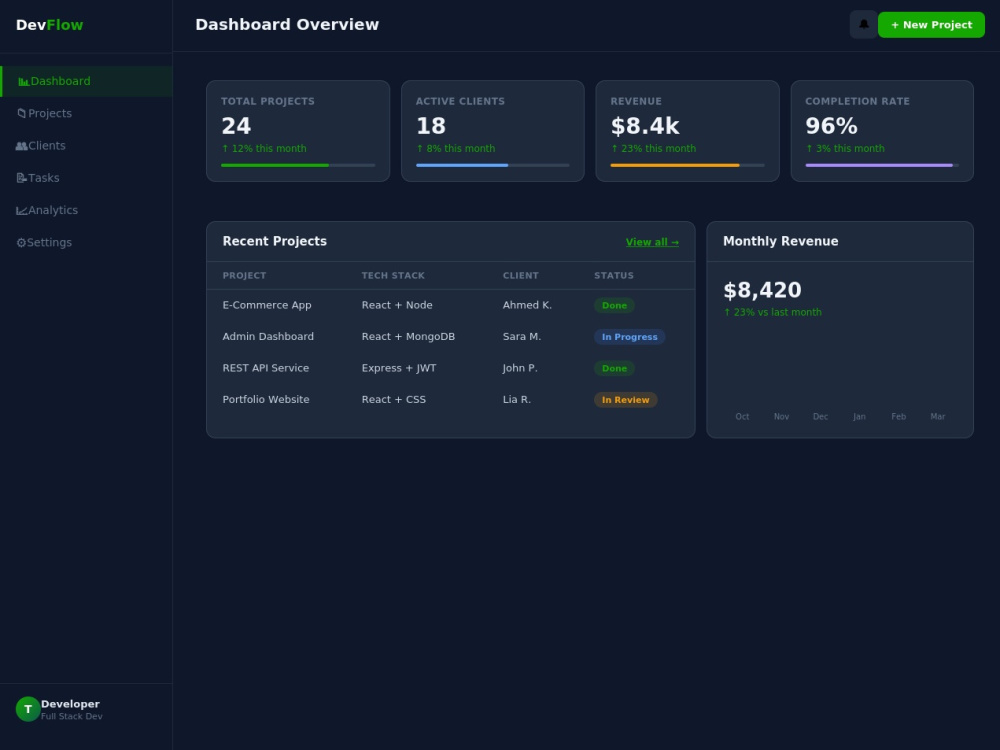Click the CLIENT column header
Viewport: 1000px width, 750px height.
click(520, 276)
